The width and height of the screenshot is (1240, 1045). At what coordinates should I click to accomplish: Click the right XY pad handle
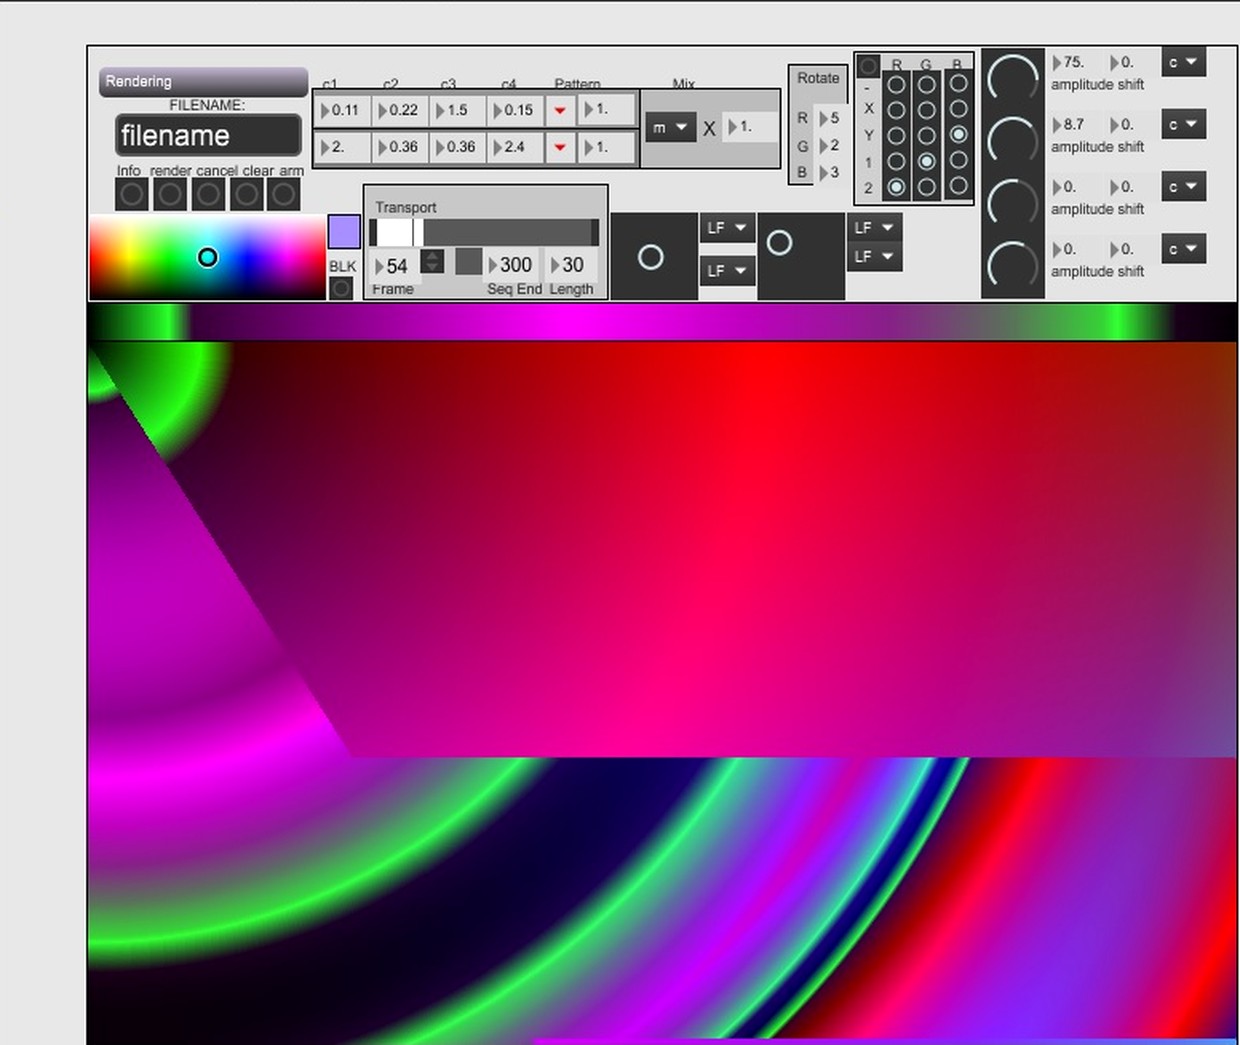click(x=779, y=243)
